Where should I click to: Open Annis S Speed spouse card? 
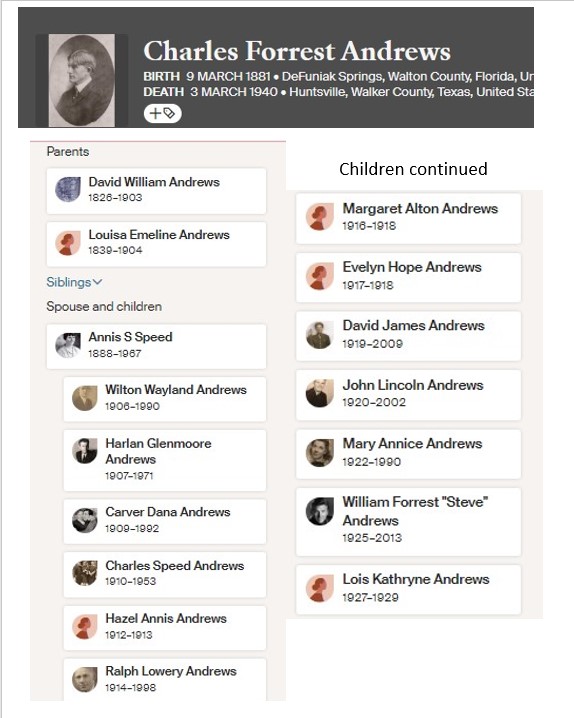[156, 346]
